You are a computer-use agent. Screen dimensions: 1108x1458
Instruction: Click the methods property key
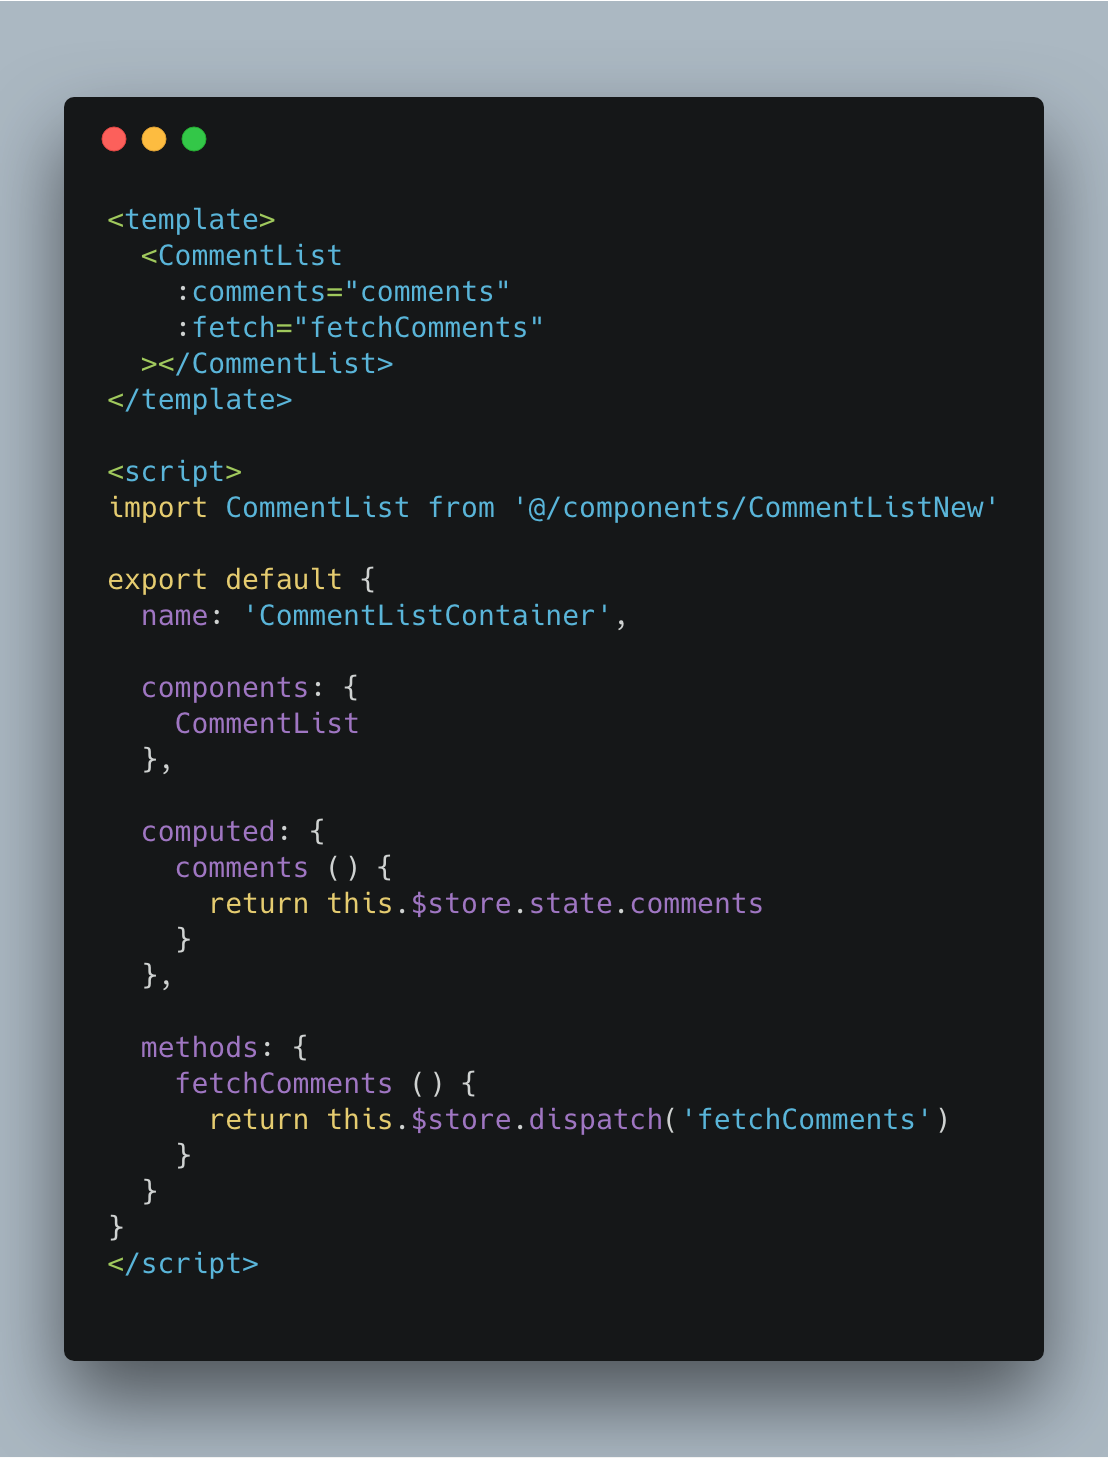point(200,1048)
